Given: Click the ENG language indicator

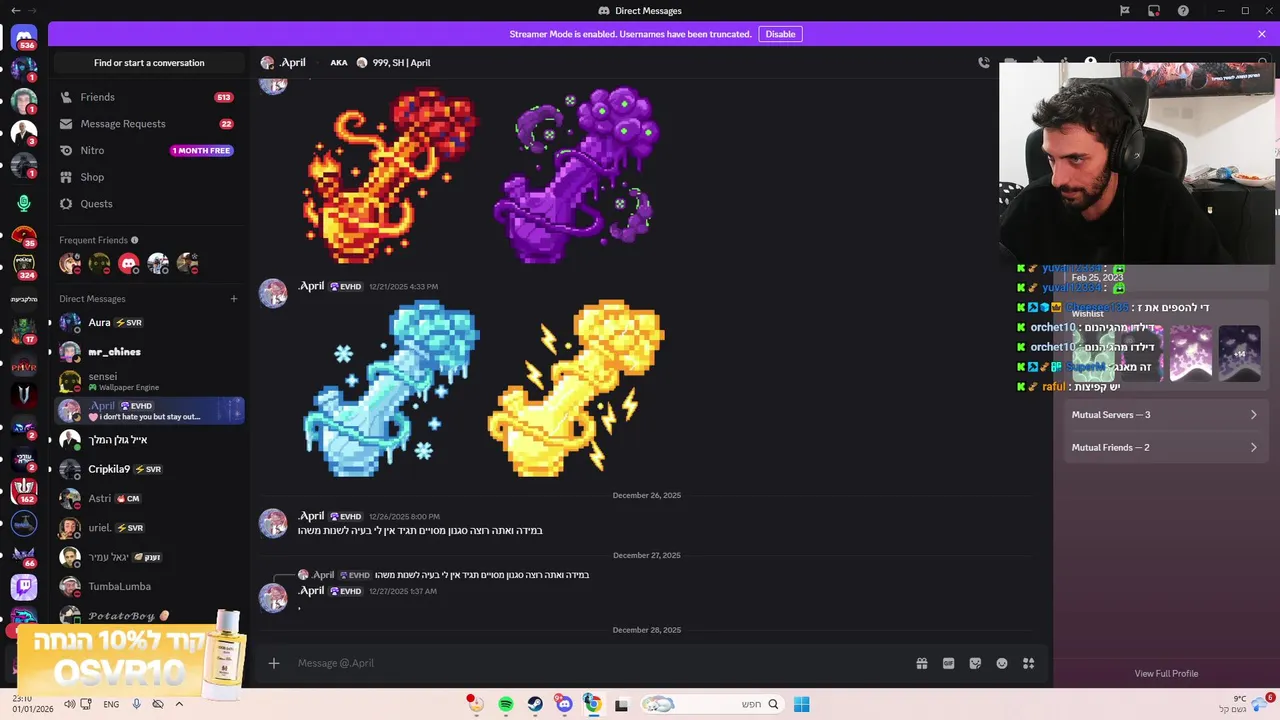Looking at the screenshot, I should tap(111, 704).
